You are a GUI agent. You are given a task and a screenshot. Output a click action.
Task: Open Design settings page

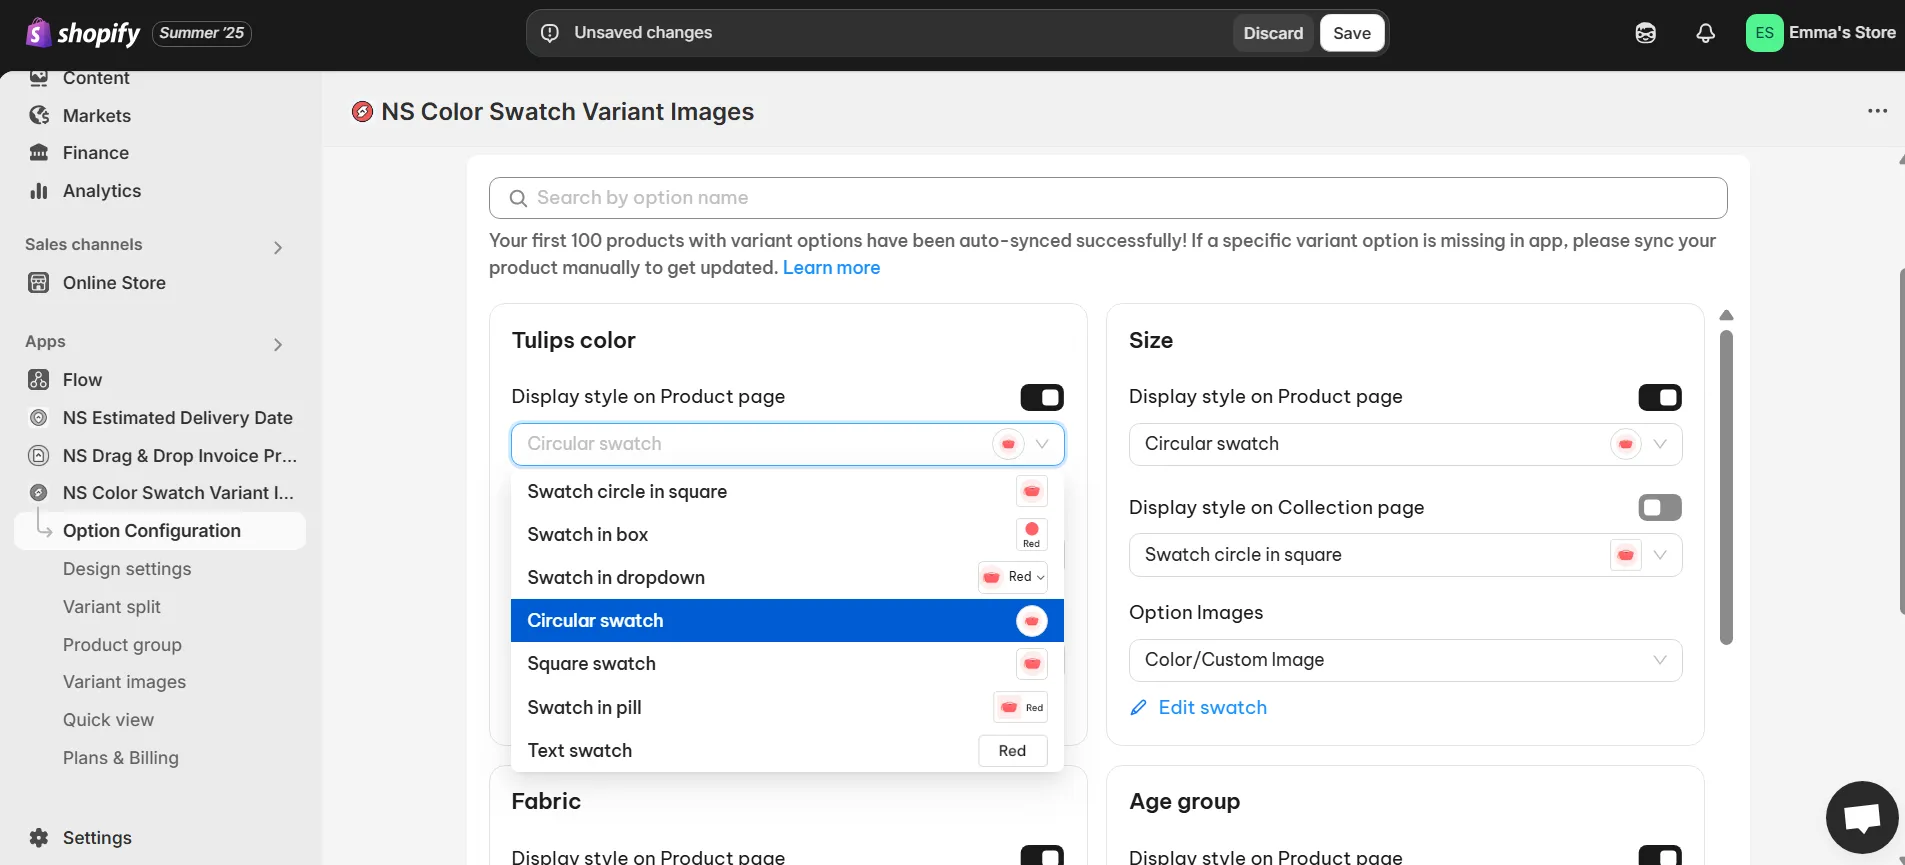[127, 569]
